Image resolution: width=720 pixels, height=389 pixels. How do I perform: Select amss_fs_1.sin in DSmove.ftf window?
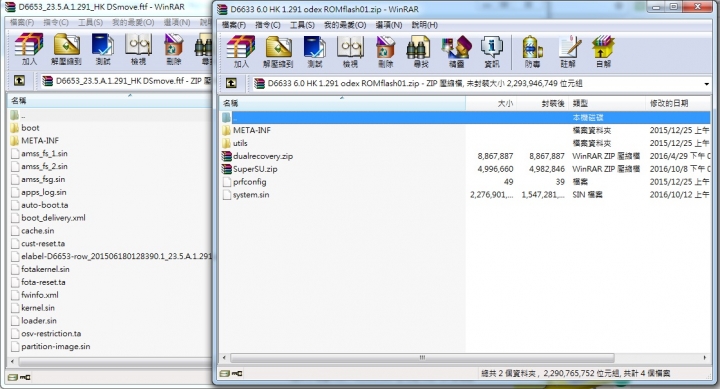coord(44,153)
